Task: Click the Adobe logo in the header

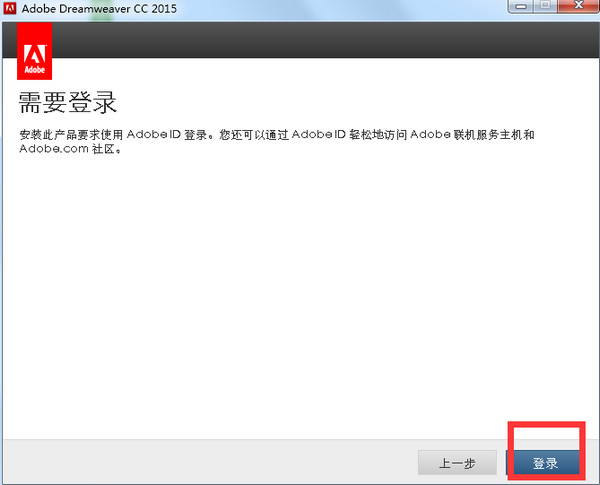Action: point(34,51)
